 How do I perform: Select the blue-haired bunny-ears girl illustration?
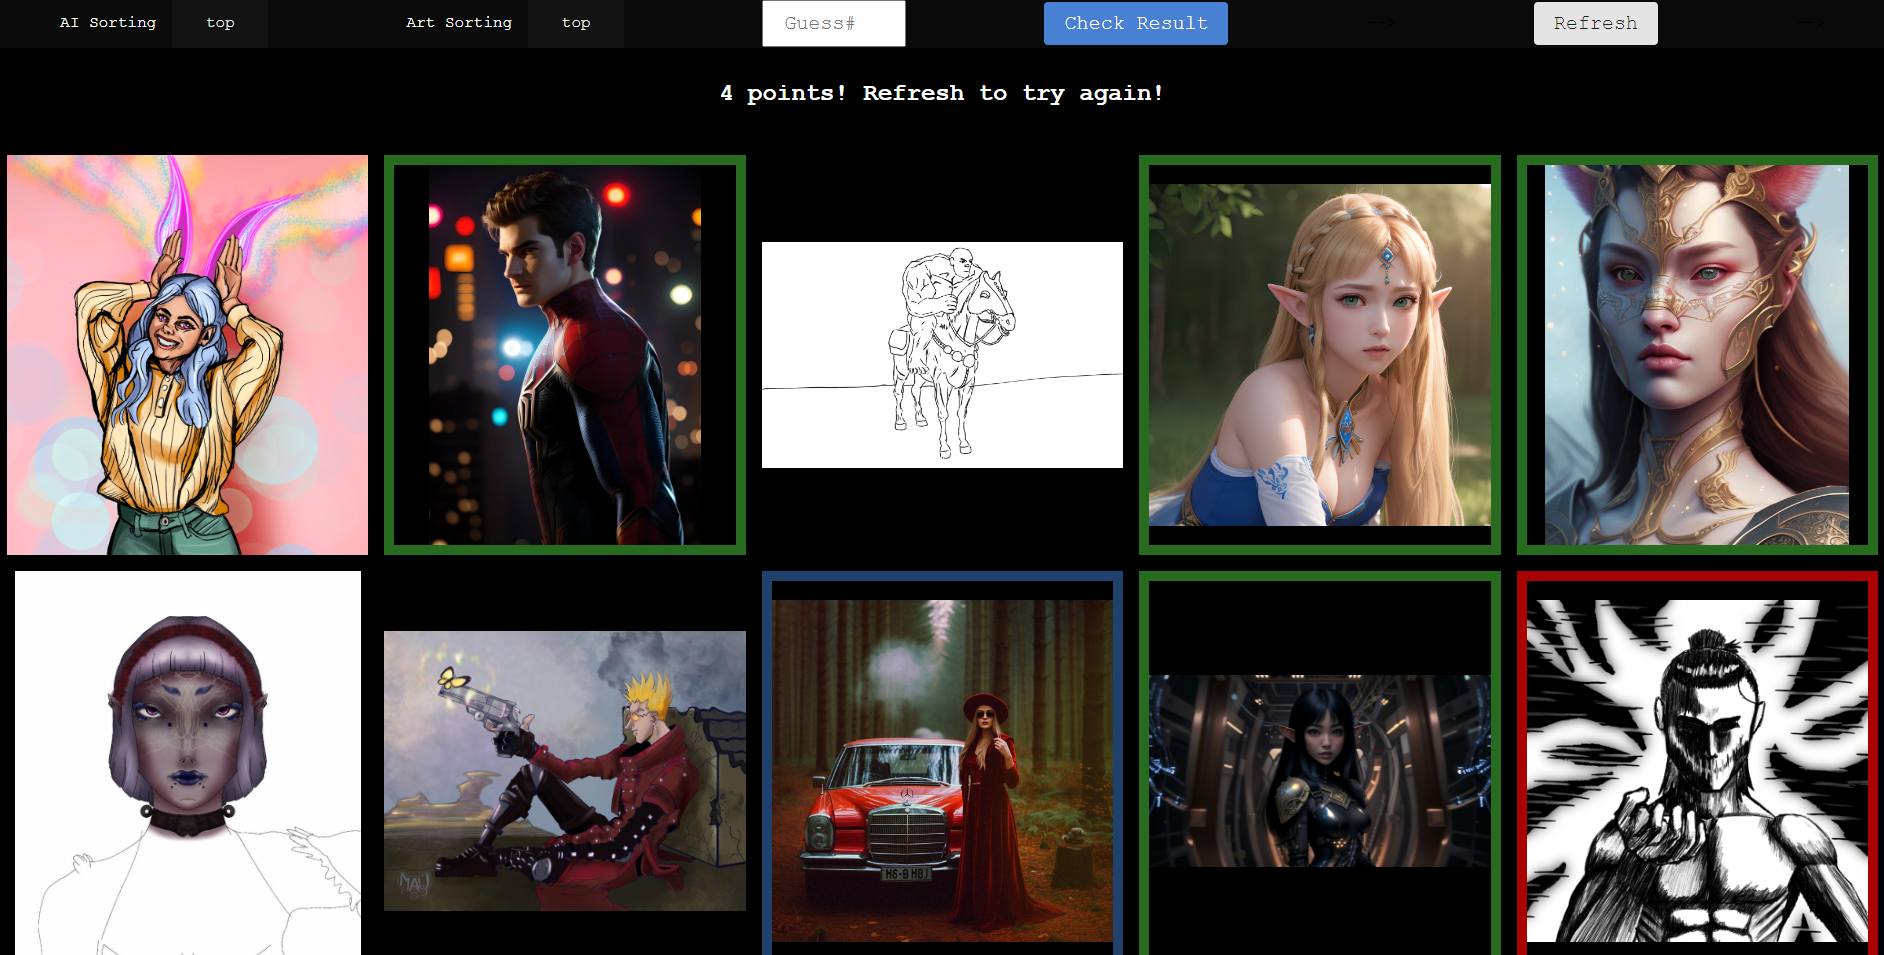click(x=187, y=355)
